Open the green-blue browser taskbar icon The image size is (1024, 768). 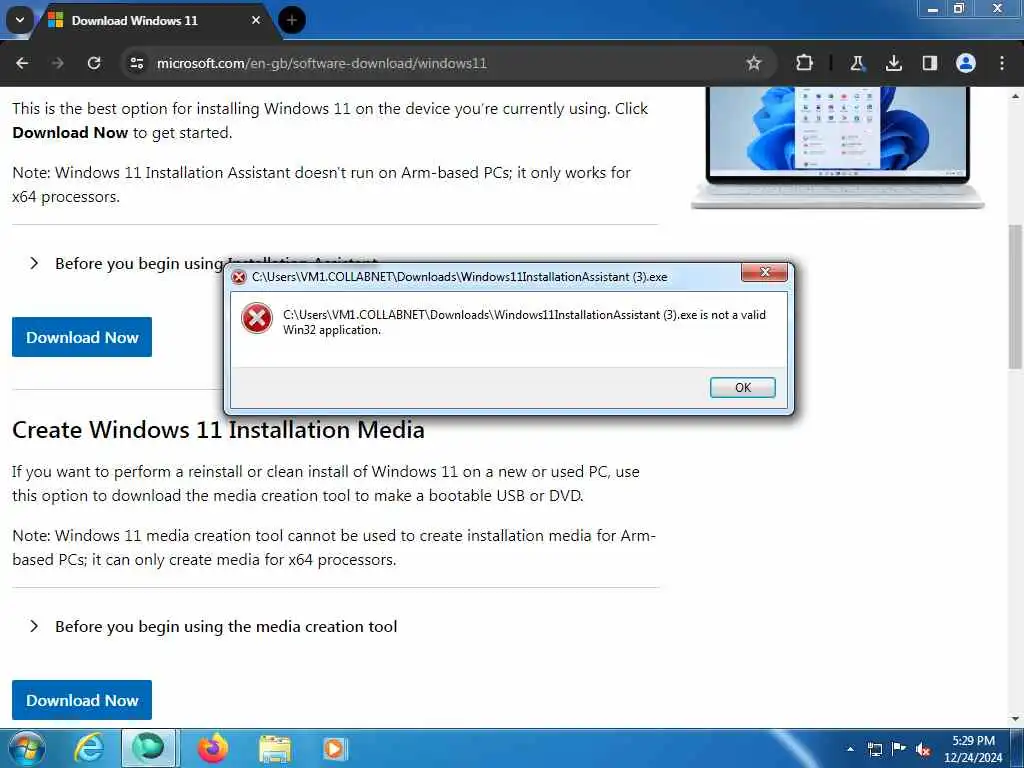click(x=148, y=748)
